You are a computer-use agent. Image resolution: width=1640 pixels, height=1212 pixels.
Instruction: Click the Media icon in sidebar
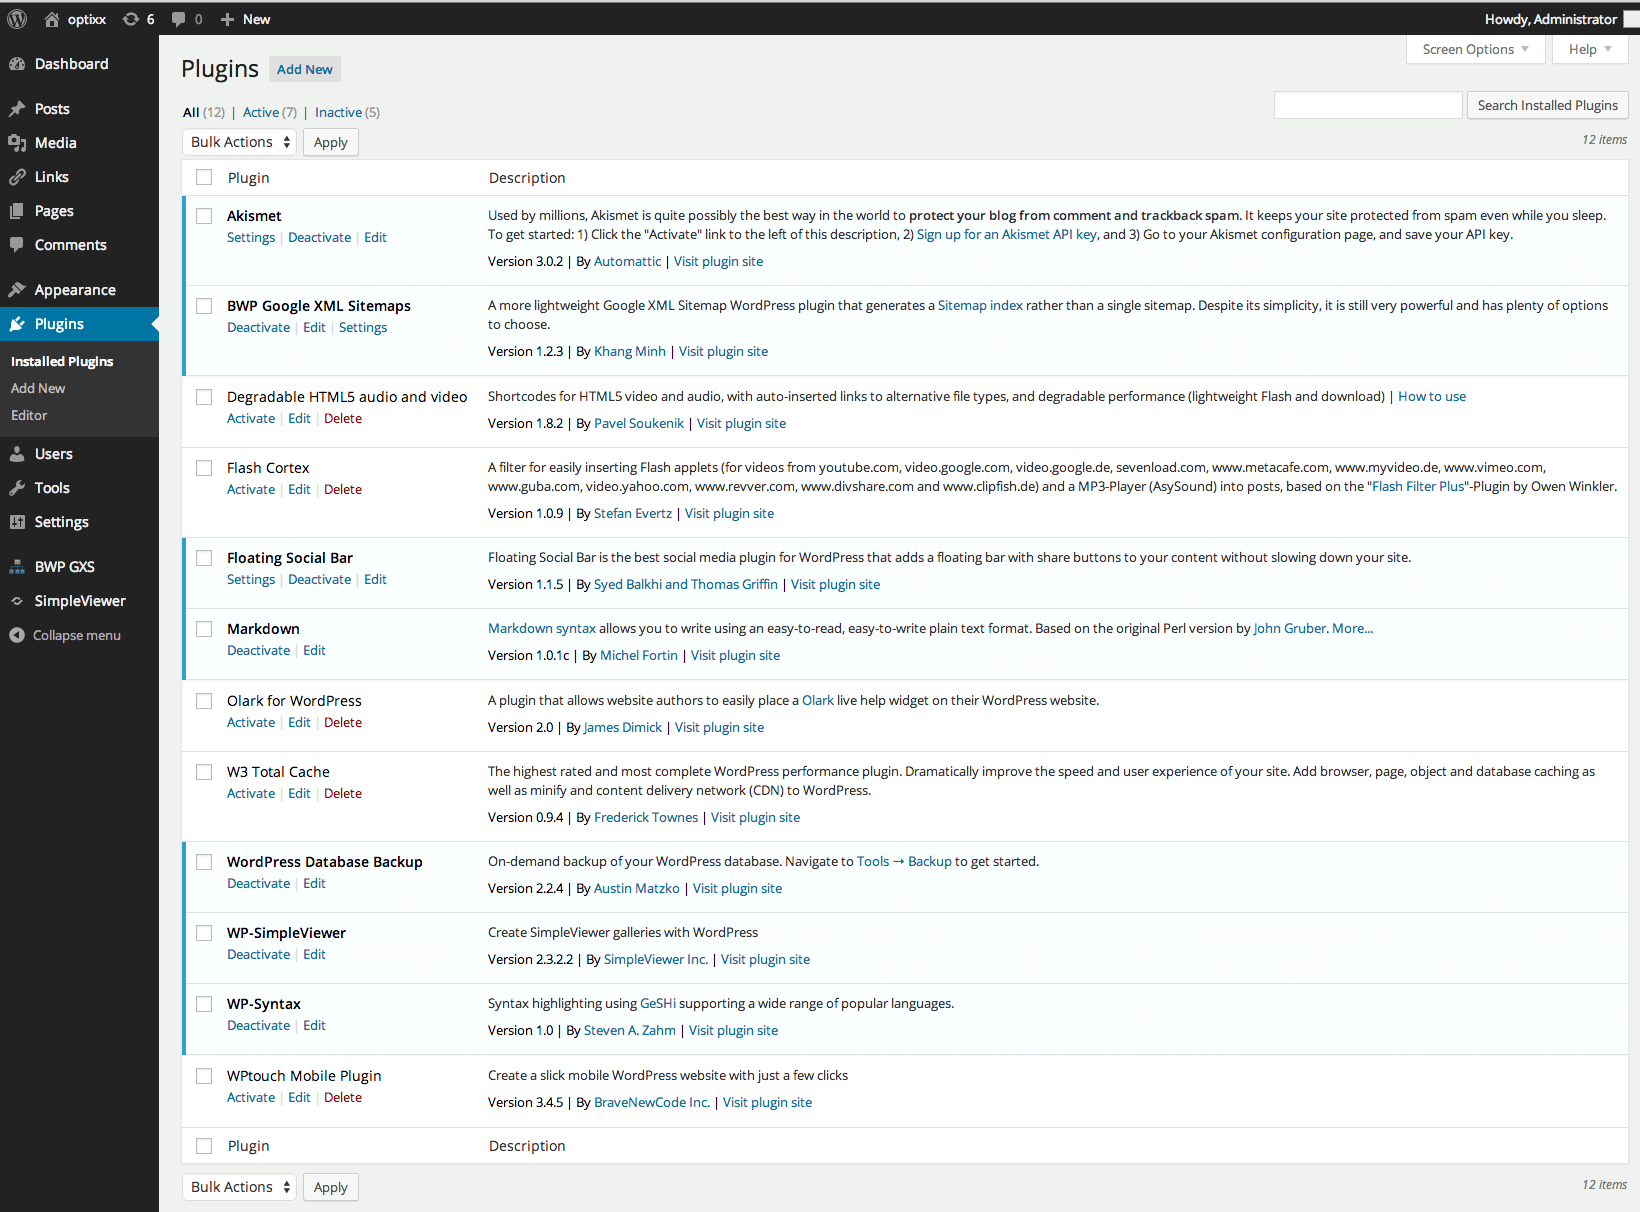pos(17,143)
